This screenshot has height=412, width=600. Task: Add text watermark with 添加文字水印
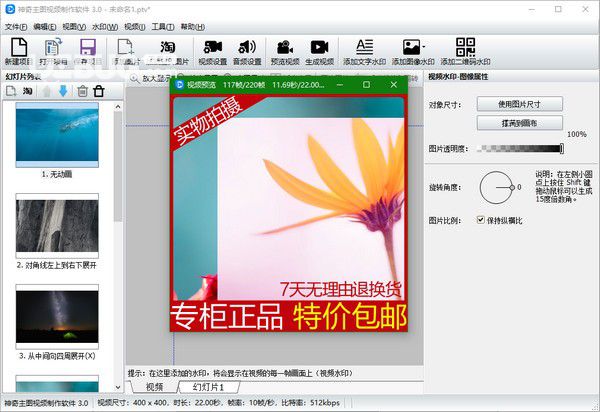click(x=364, y=52)
